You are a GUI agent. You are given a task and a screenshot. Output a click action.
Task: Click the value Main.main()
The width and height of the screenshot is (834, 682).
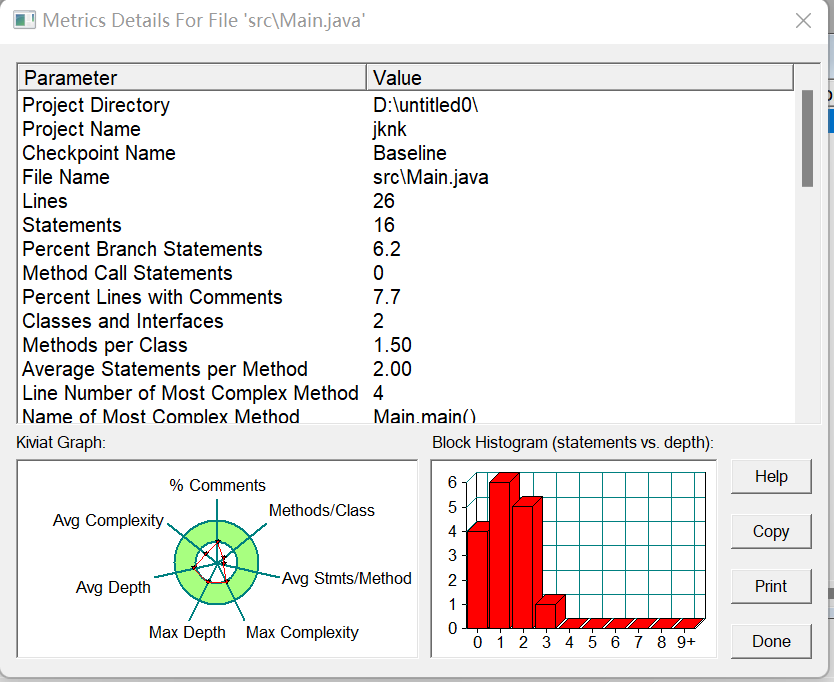424,415
